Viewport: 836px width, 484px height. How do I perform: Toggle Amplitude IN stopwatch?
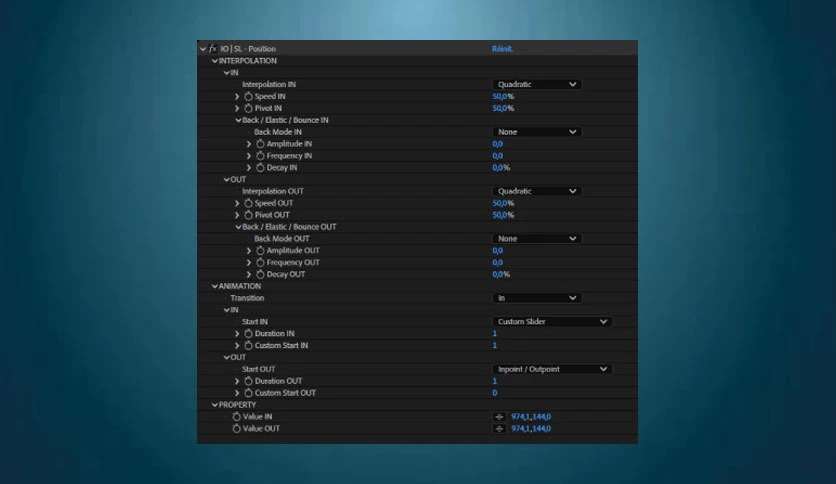260,144
